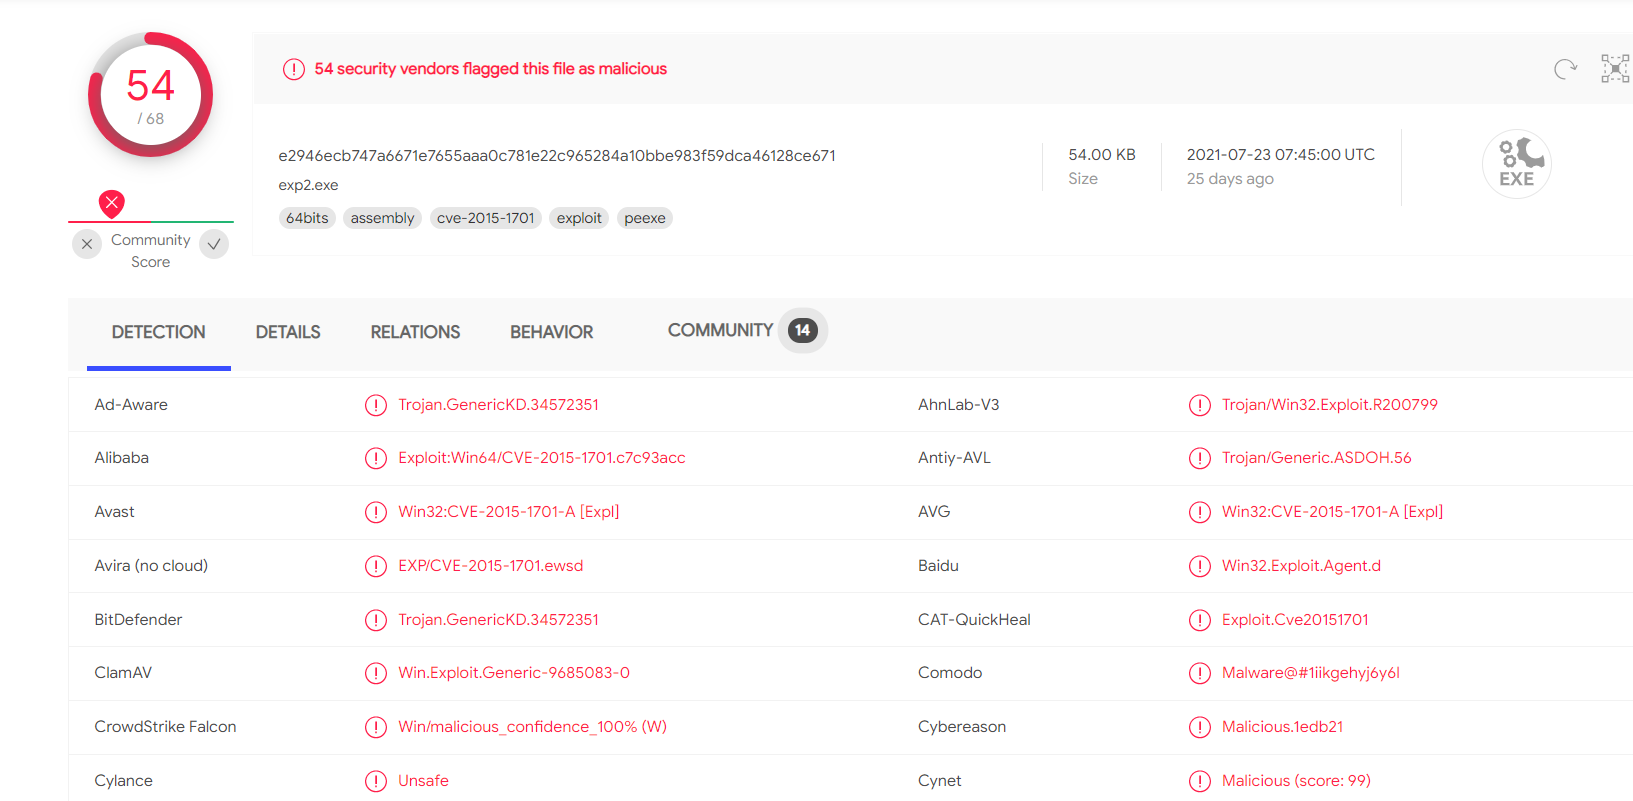Click Trojan/Generic.ASDOH.56 result
This screenshot has width=1633, height=801.
(1317, 458)
